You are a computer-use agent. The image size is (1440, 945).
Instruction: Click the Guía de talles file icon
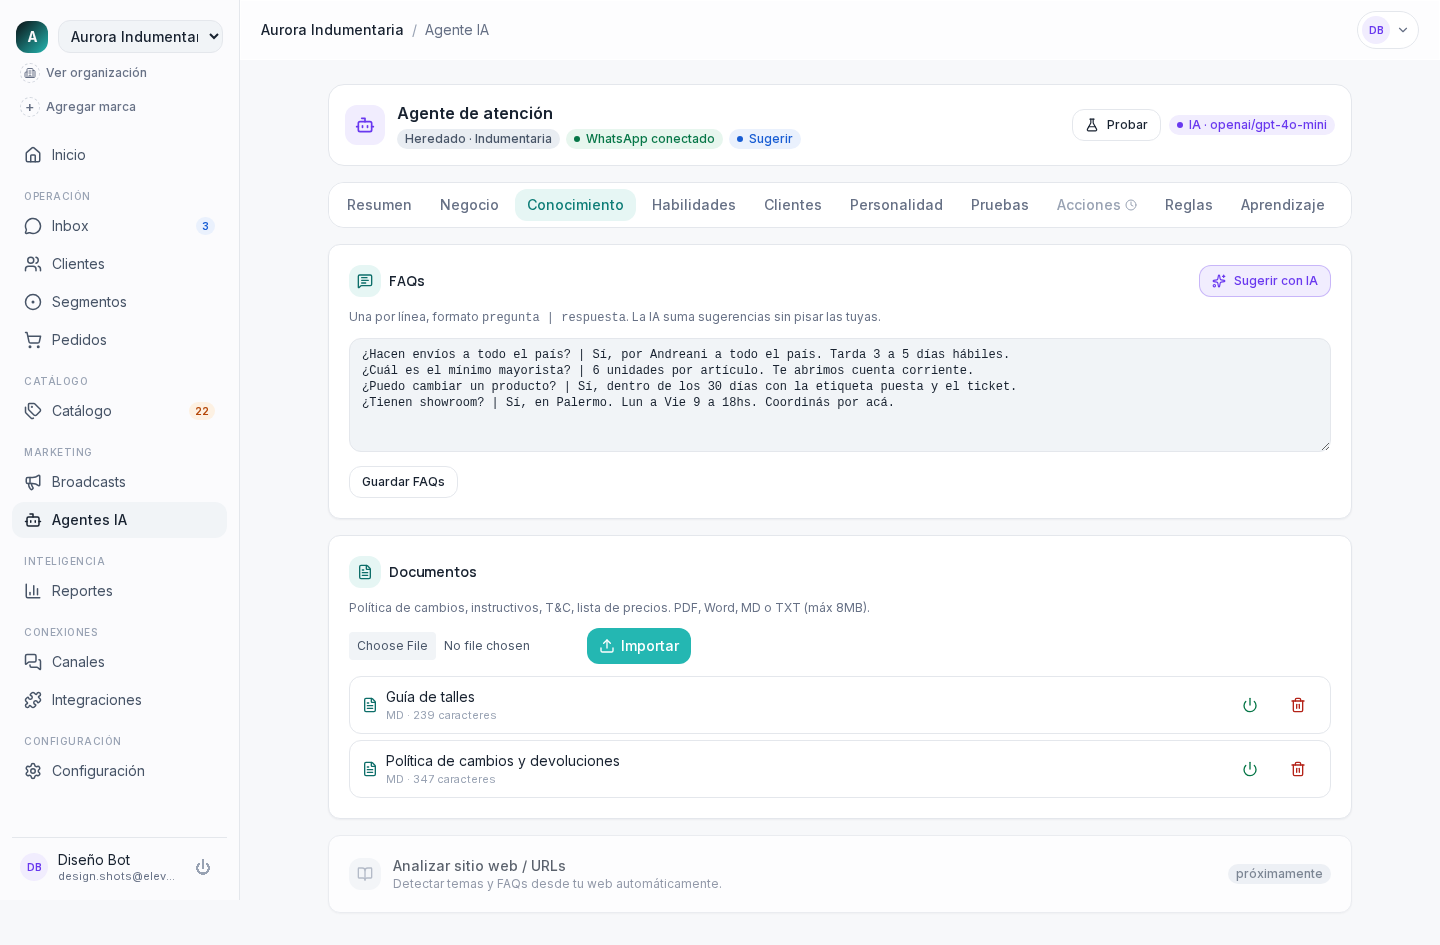(370, 705)
